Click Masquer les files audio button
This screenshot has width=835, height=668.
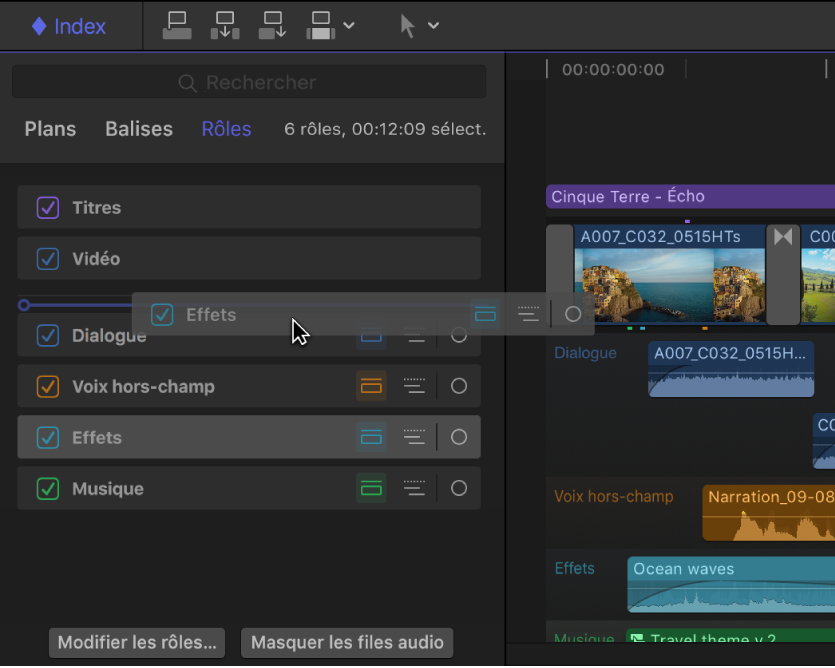pos(347,642)
